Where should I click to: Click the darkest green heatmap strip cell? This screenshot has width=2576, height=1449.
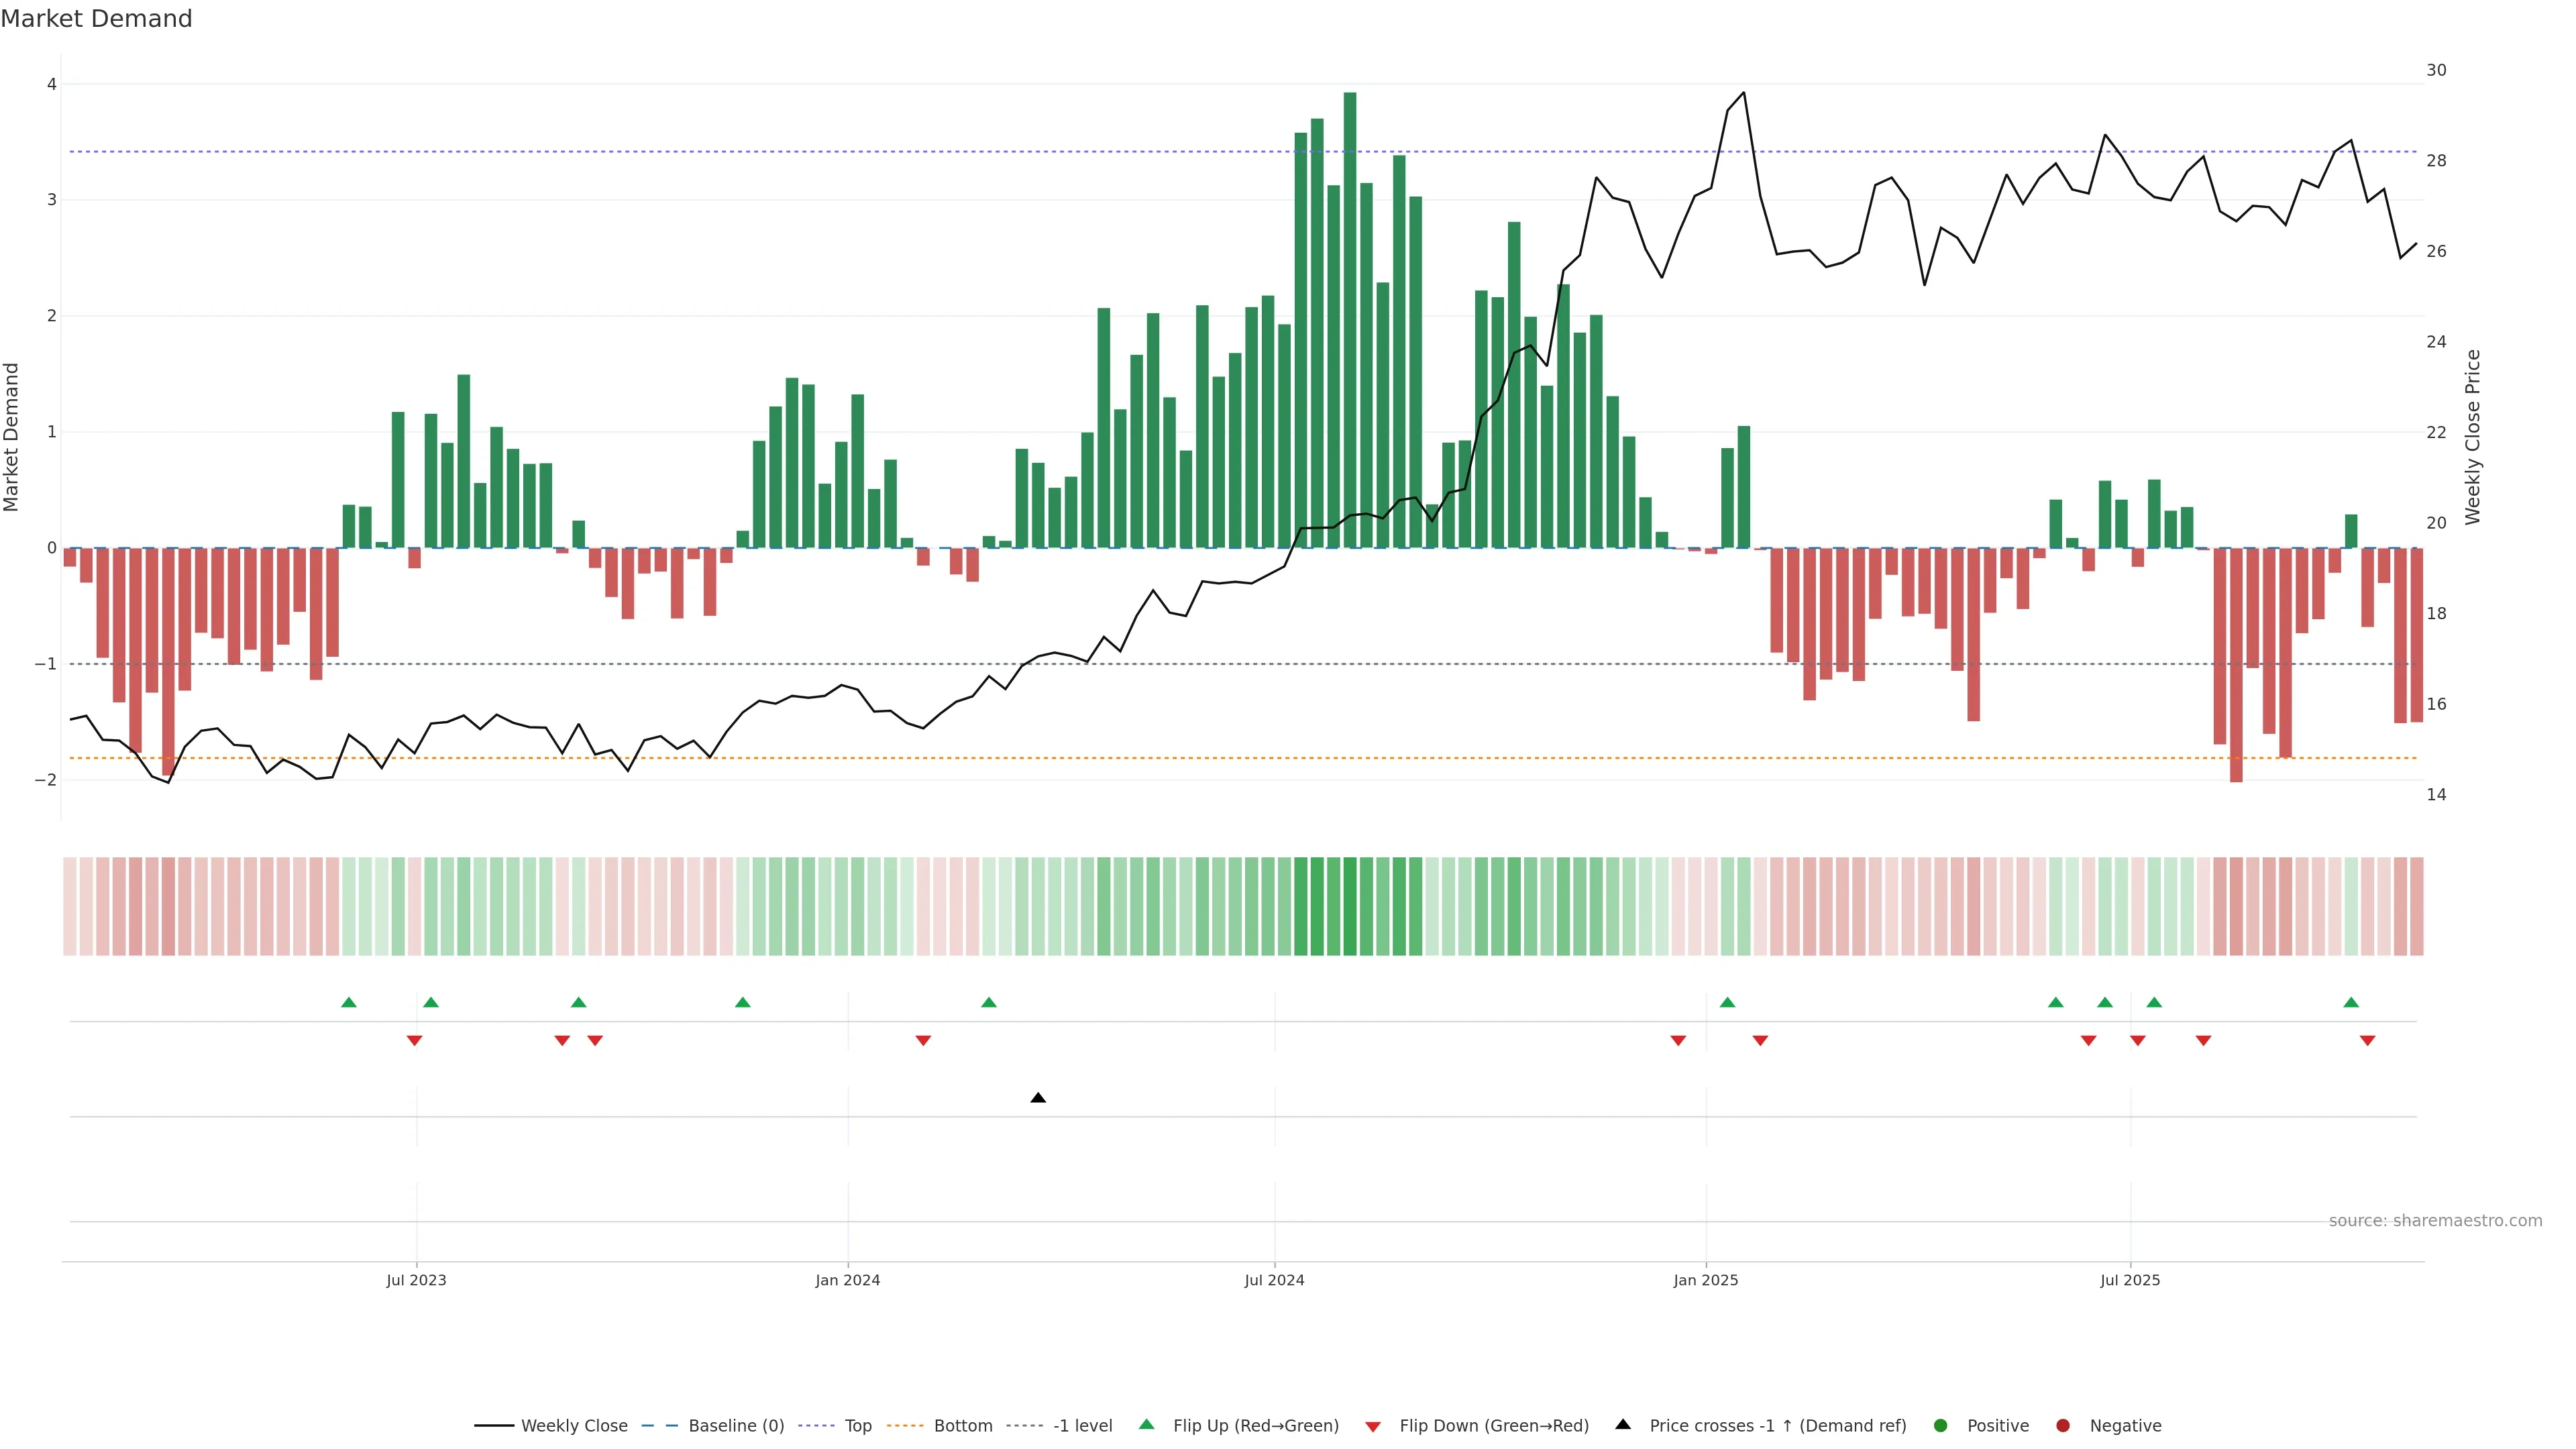coord(1350,906)
